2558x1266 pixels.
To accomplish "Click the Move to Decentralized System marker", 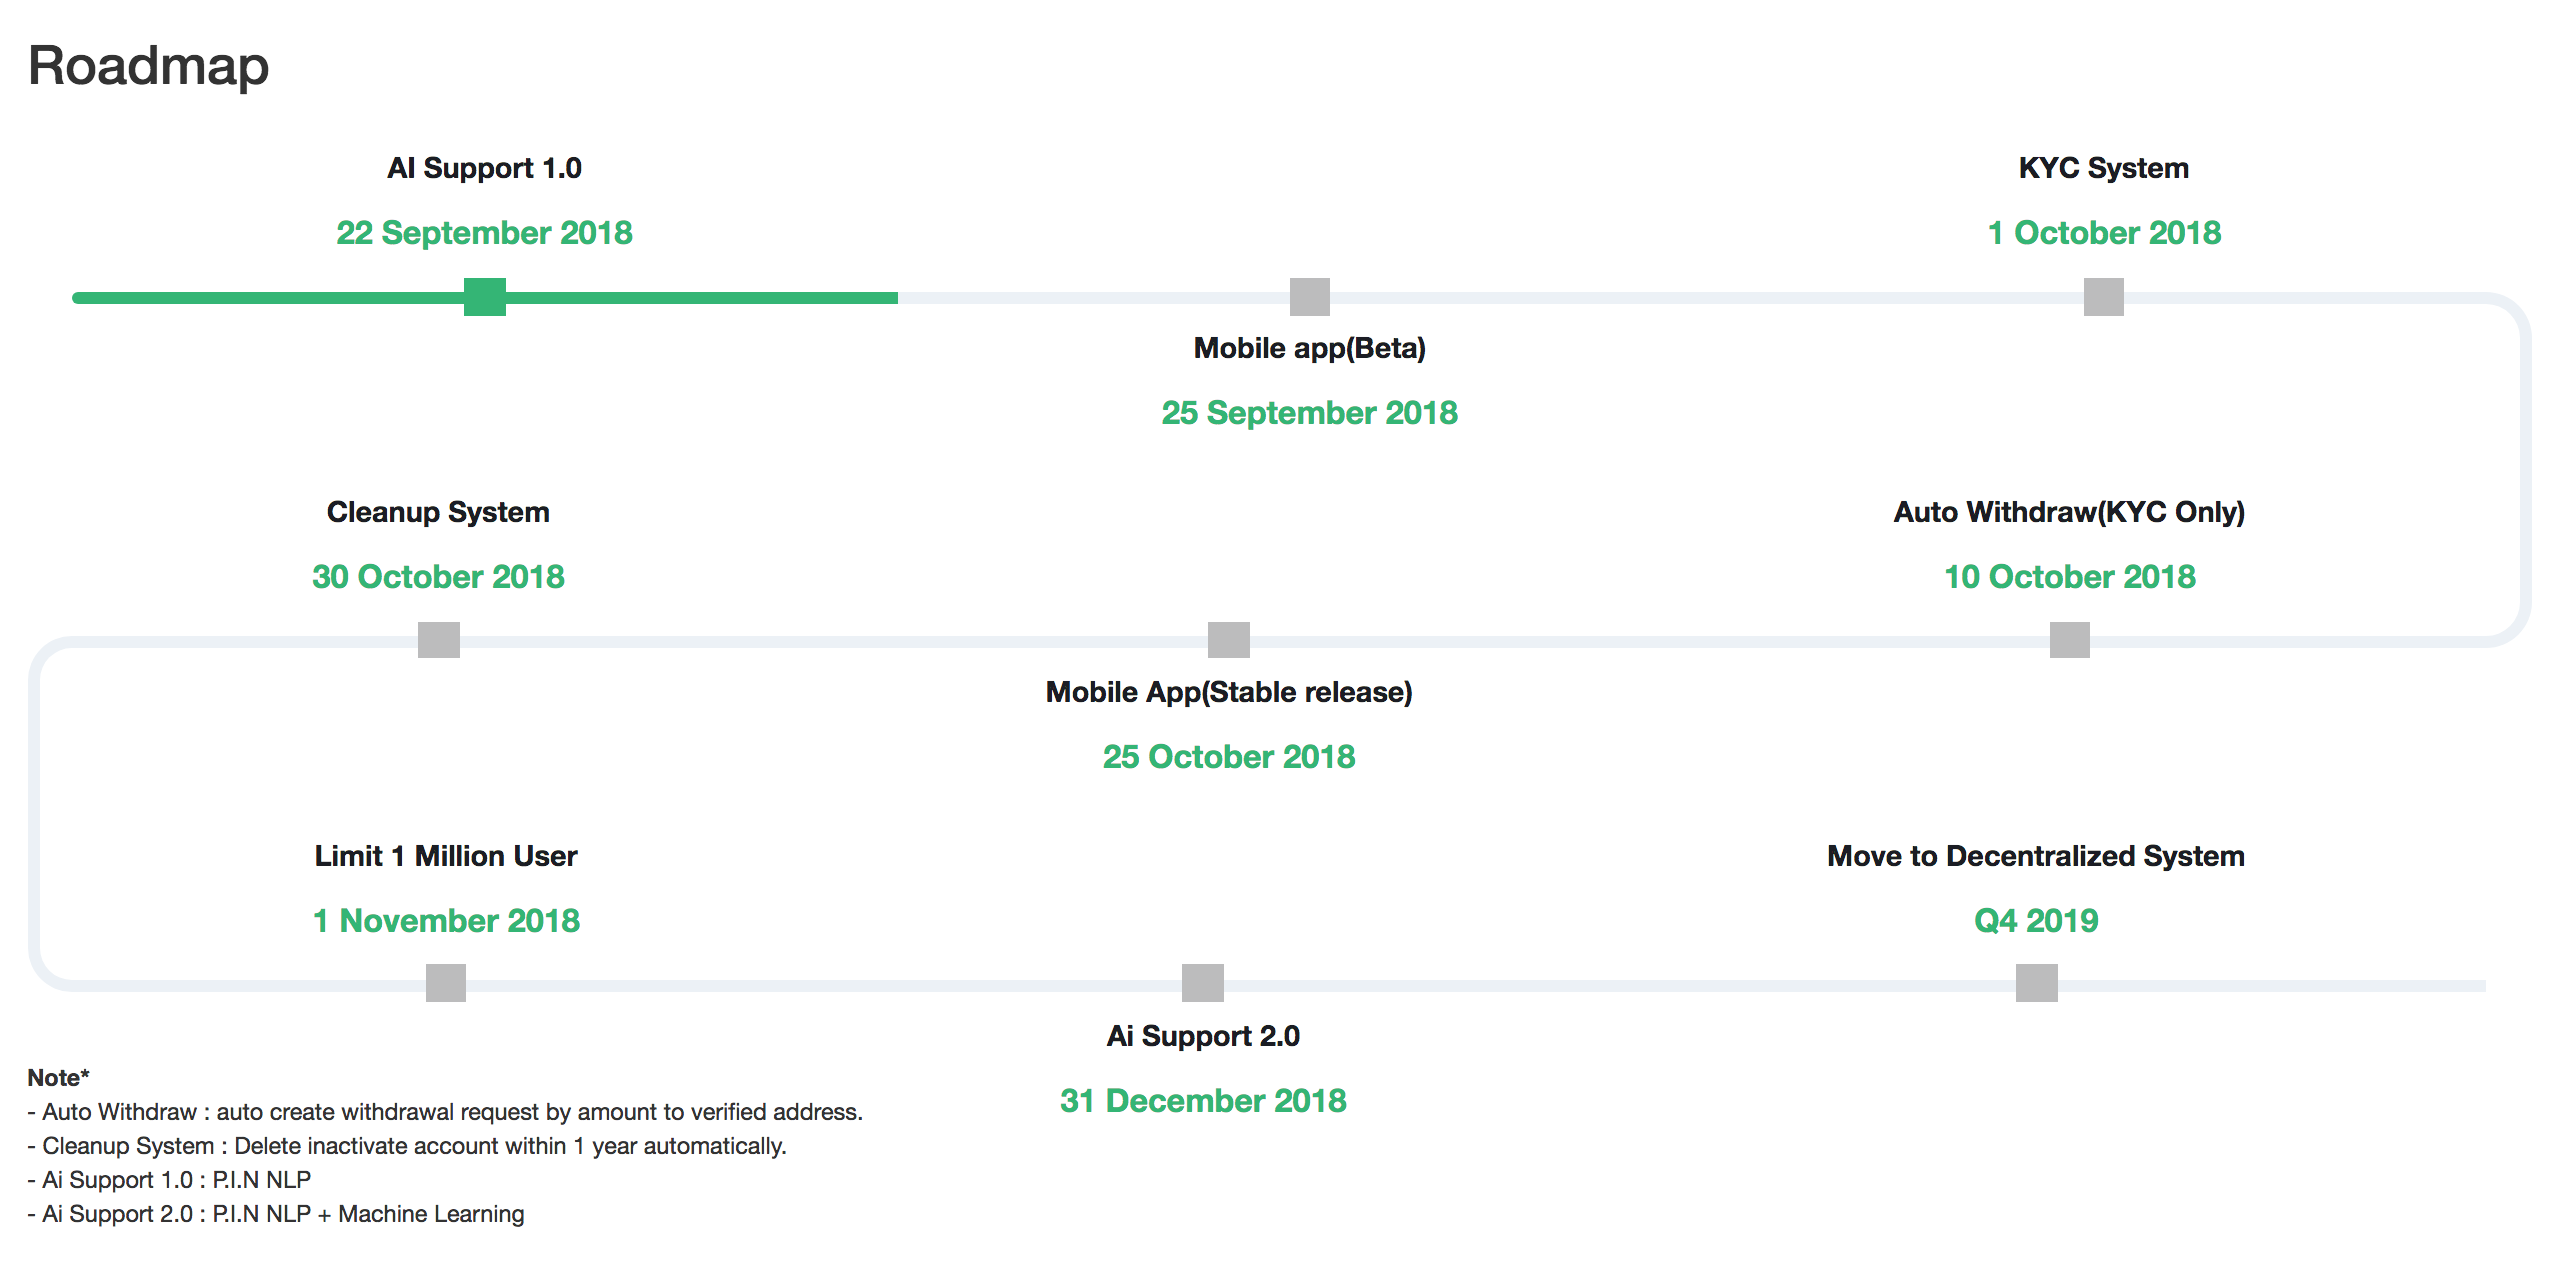I will (x=2037, y=983).
